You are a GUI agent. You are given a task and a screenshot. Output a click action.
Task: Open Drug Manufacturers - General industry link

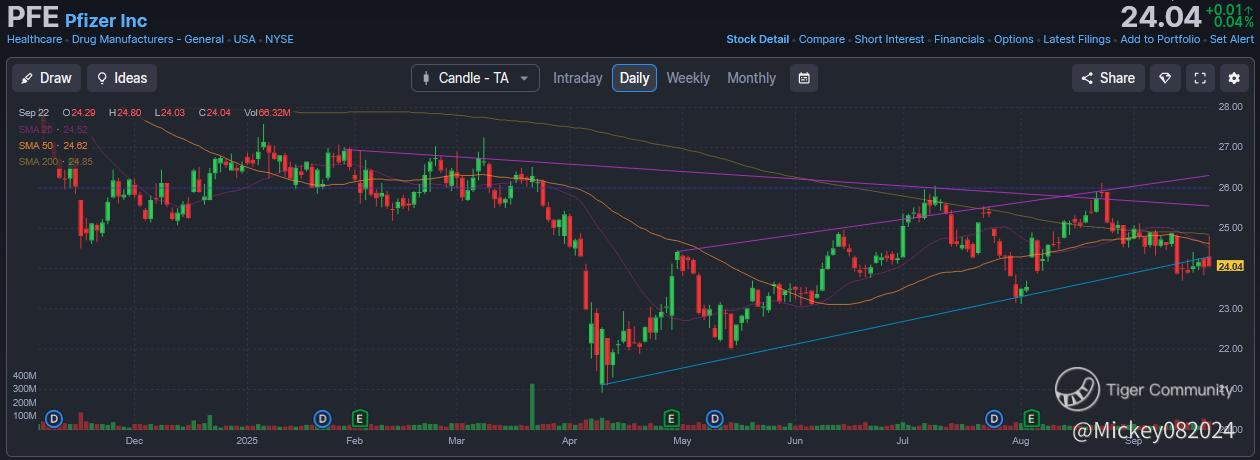click(x=148, y=40)
